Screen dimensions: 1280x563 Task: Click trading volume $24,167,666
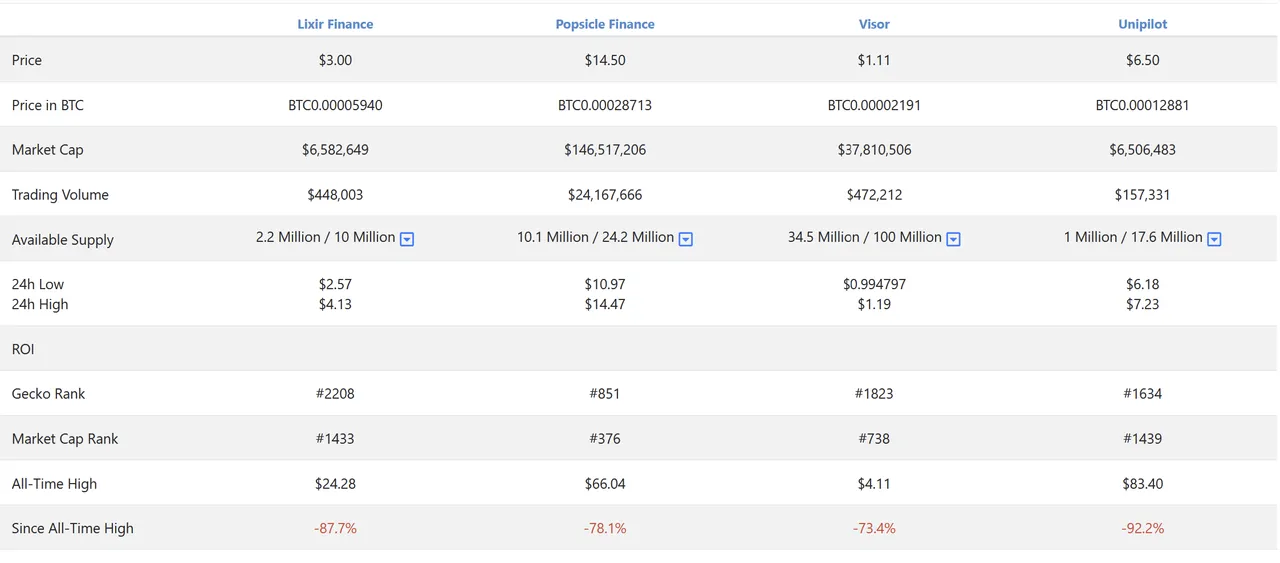605,195
